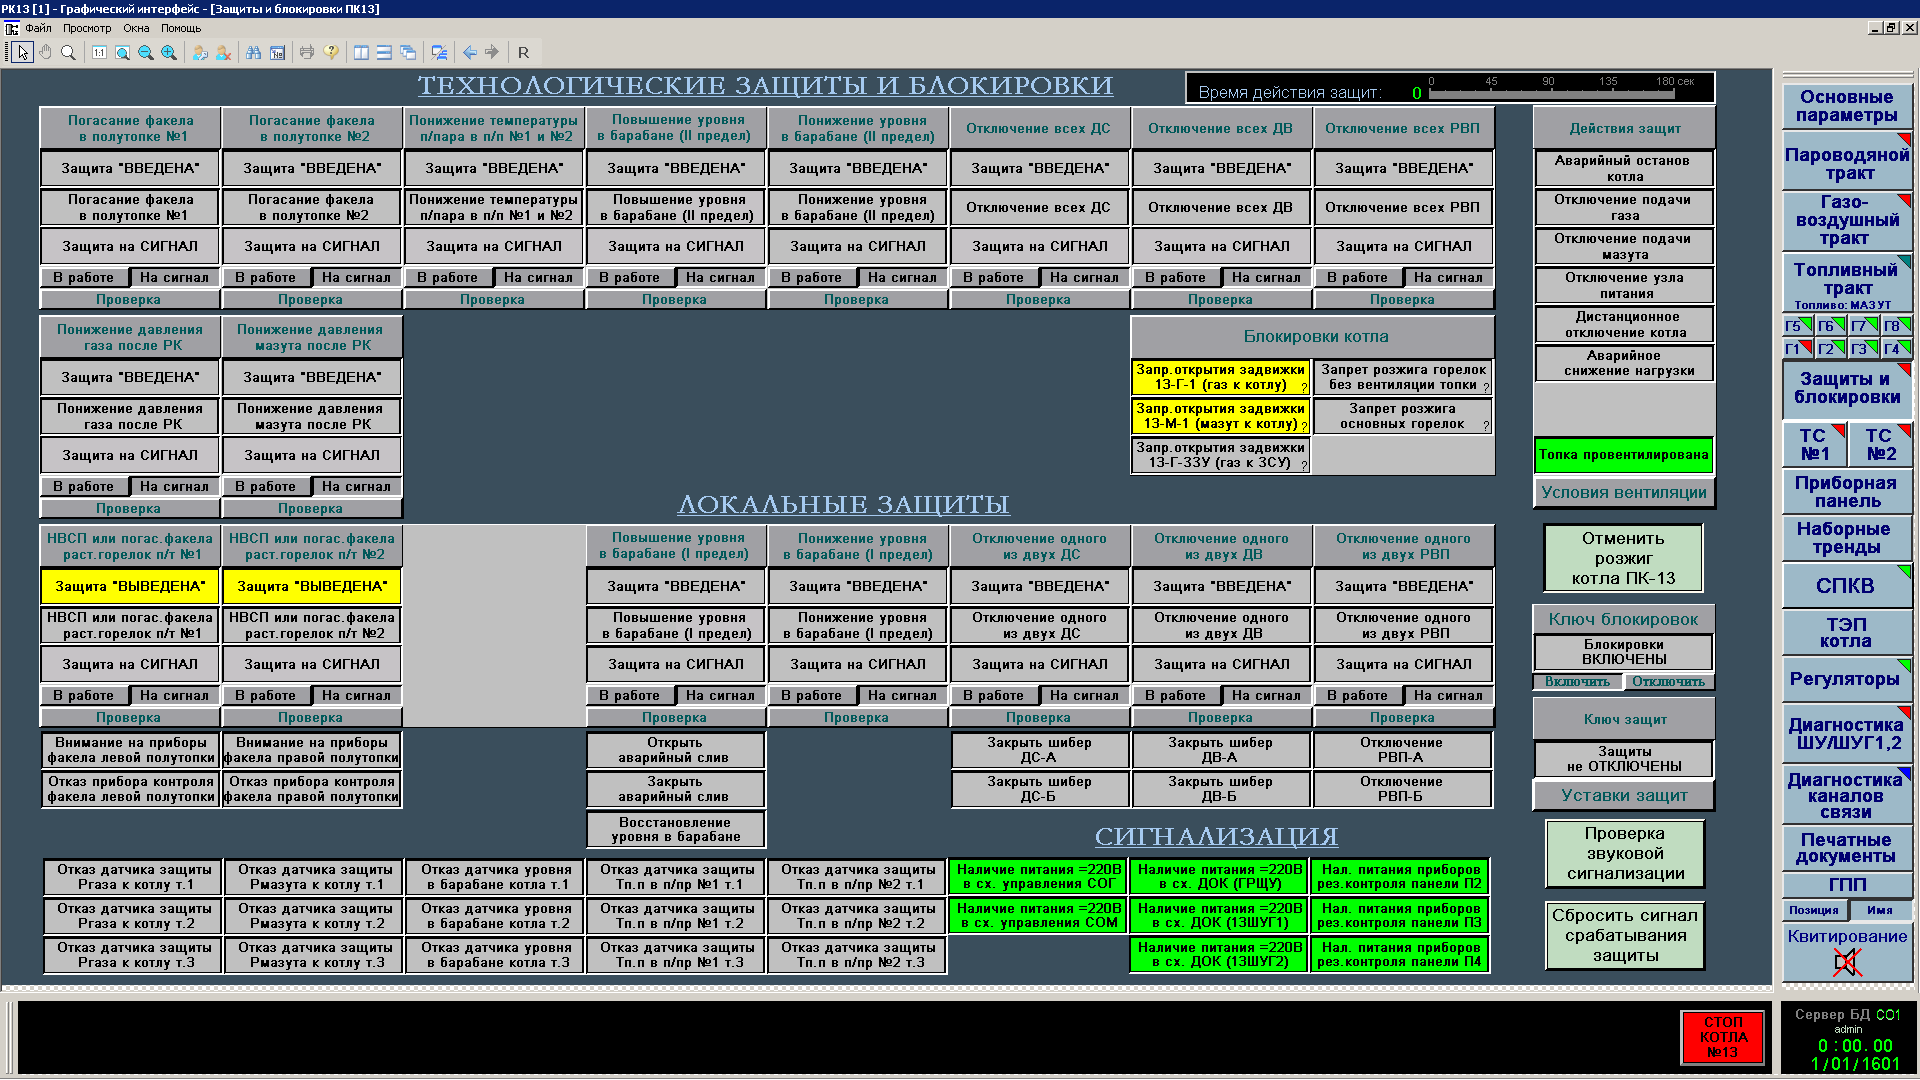Viewport: 1920px width, 1080px height.
Task: Set Погасание факела полутопке №1 to На сигнал
Action: 174,278
